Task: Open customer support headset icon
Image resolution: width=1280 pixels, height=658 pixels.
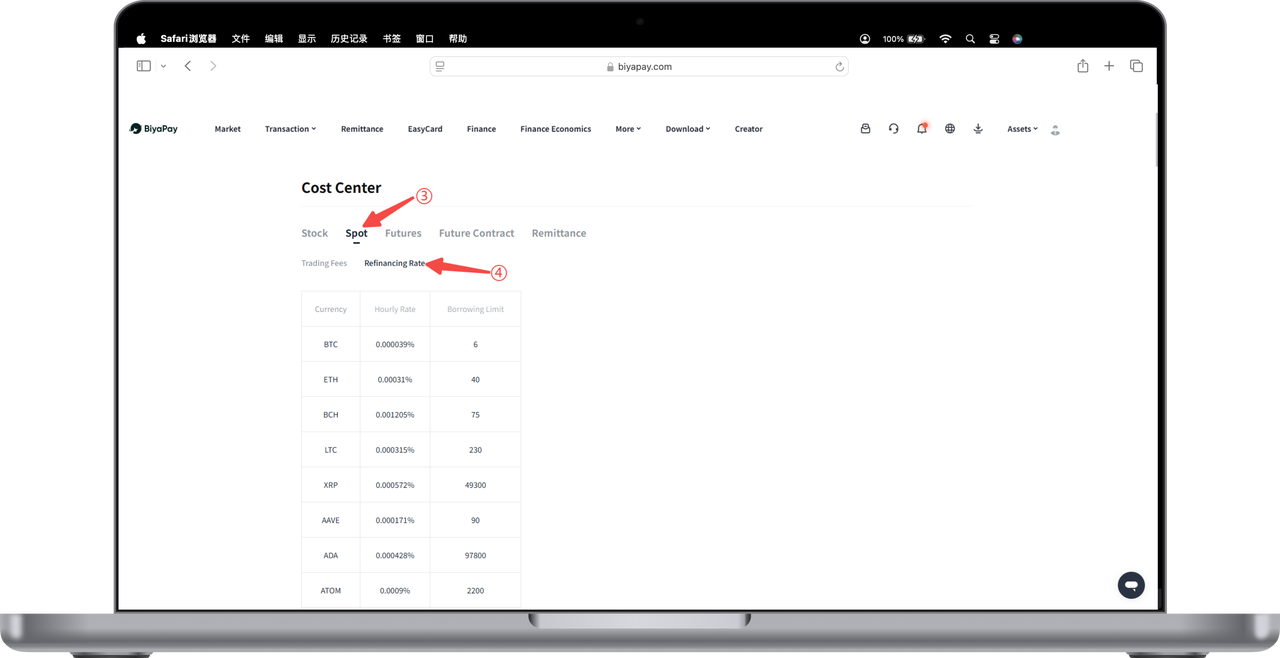Action: tap(893, 129)
